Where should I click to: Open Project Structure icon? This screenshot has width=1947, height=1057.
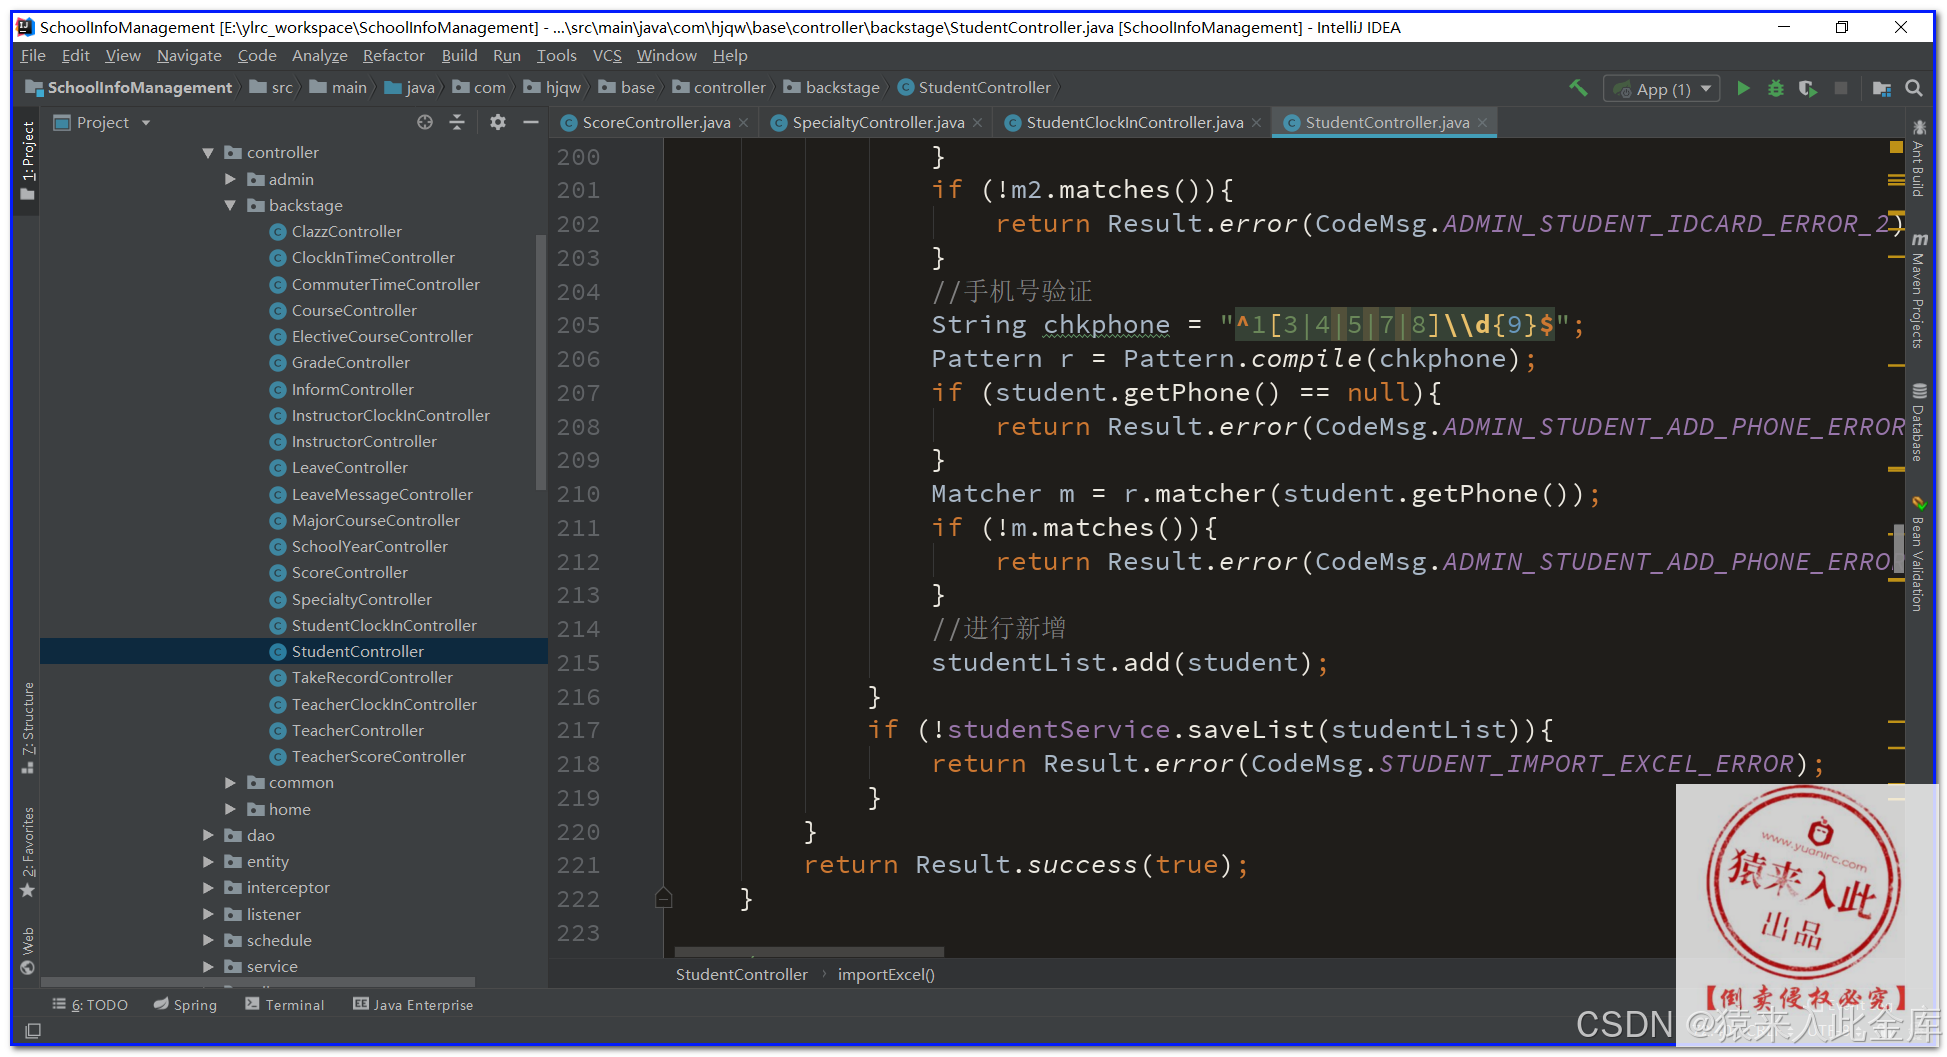(1881, 88)
